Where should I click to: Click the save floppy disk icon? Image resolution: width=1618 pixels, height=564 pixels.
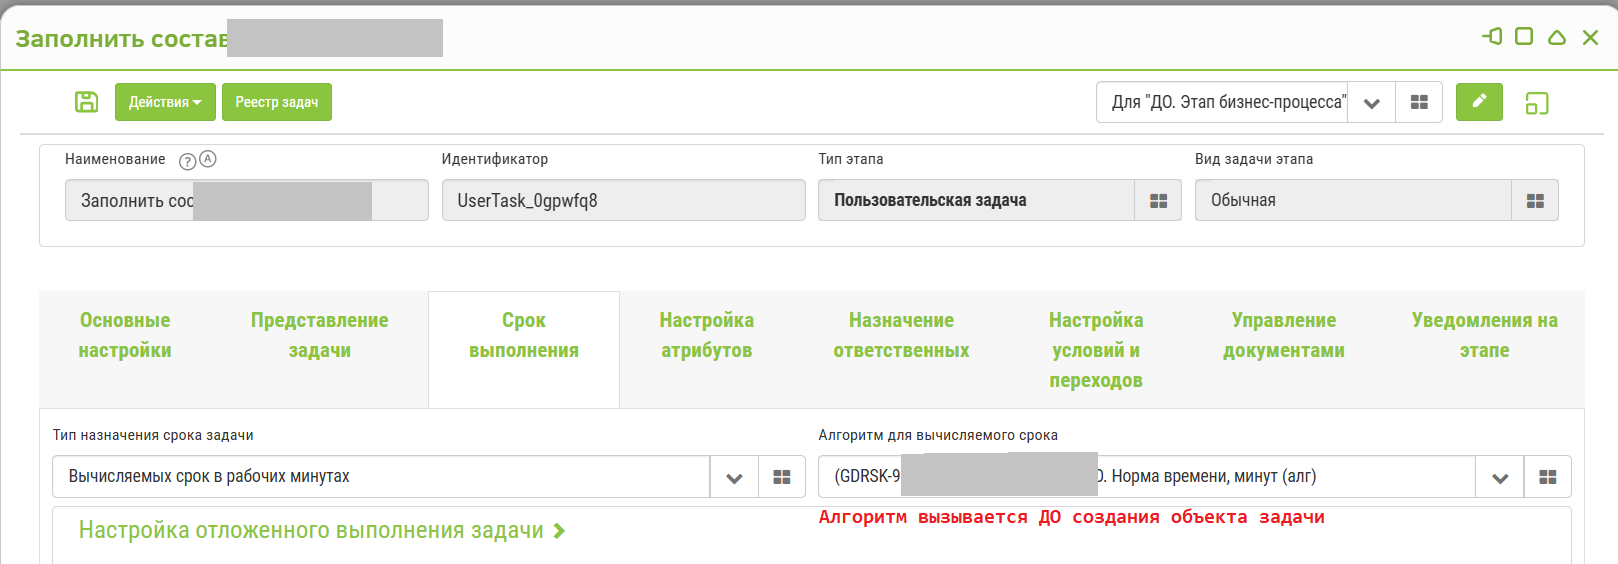pyautogui.click(x=87, y=102)
